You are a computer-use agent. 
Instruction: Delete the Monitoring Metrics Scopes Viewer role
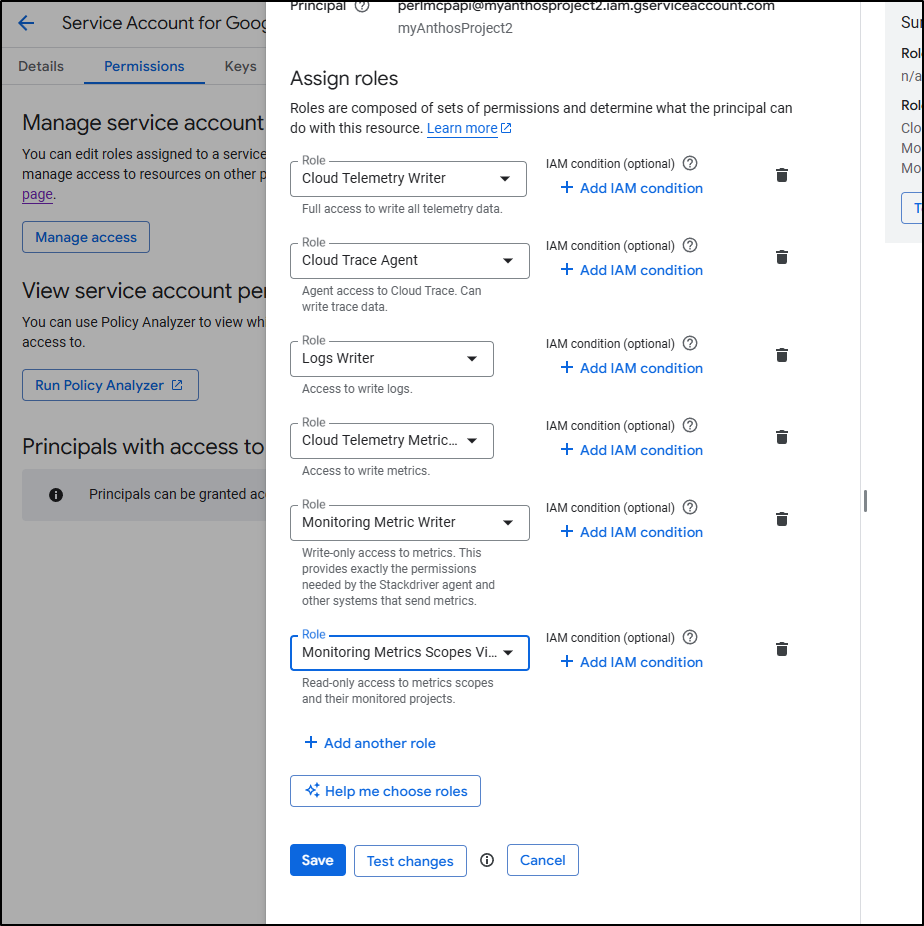[x=782, y=649]
